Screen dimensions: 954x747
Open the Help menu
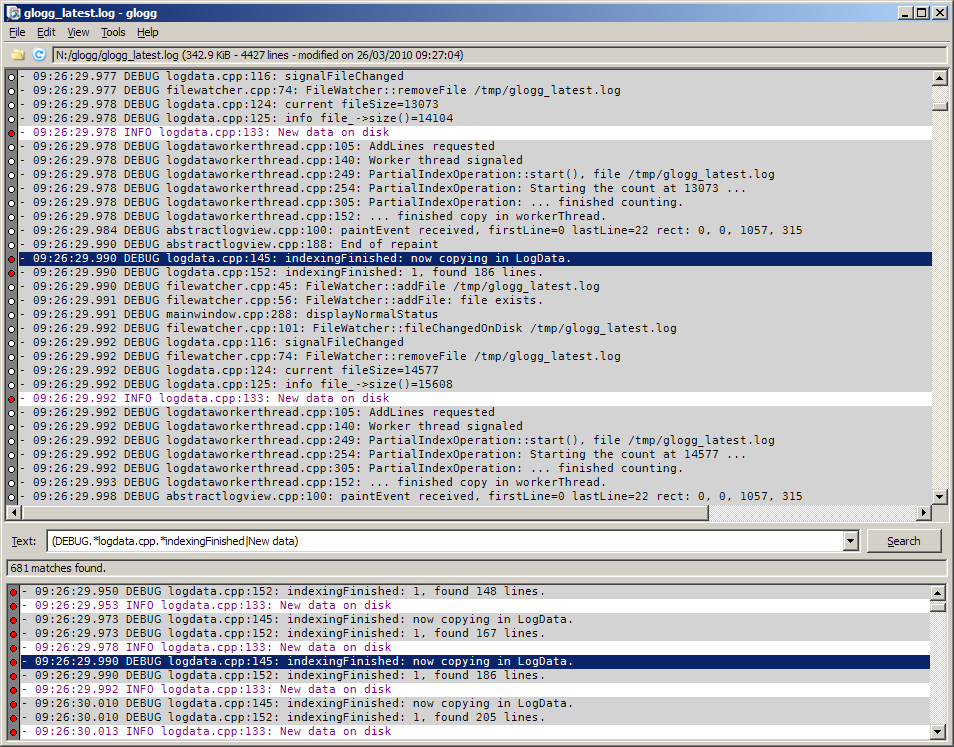click(x=147, y=32)
